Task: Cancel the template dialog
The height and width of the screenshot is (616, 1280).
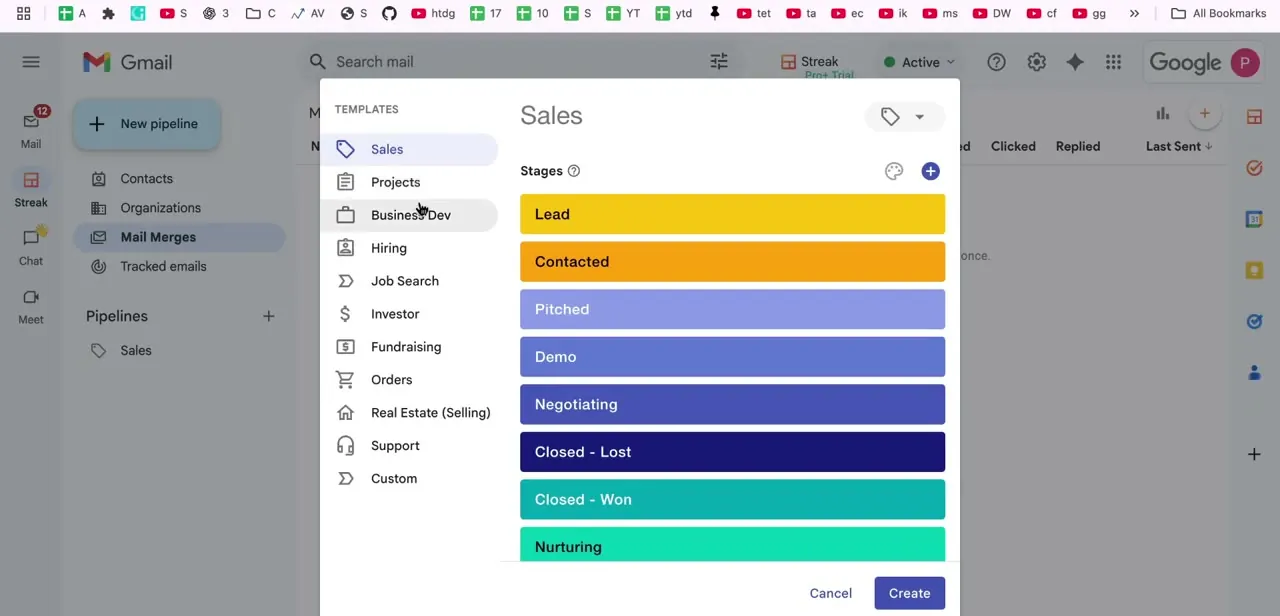Action: tap(831, 593)
